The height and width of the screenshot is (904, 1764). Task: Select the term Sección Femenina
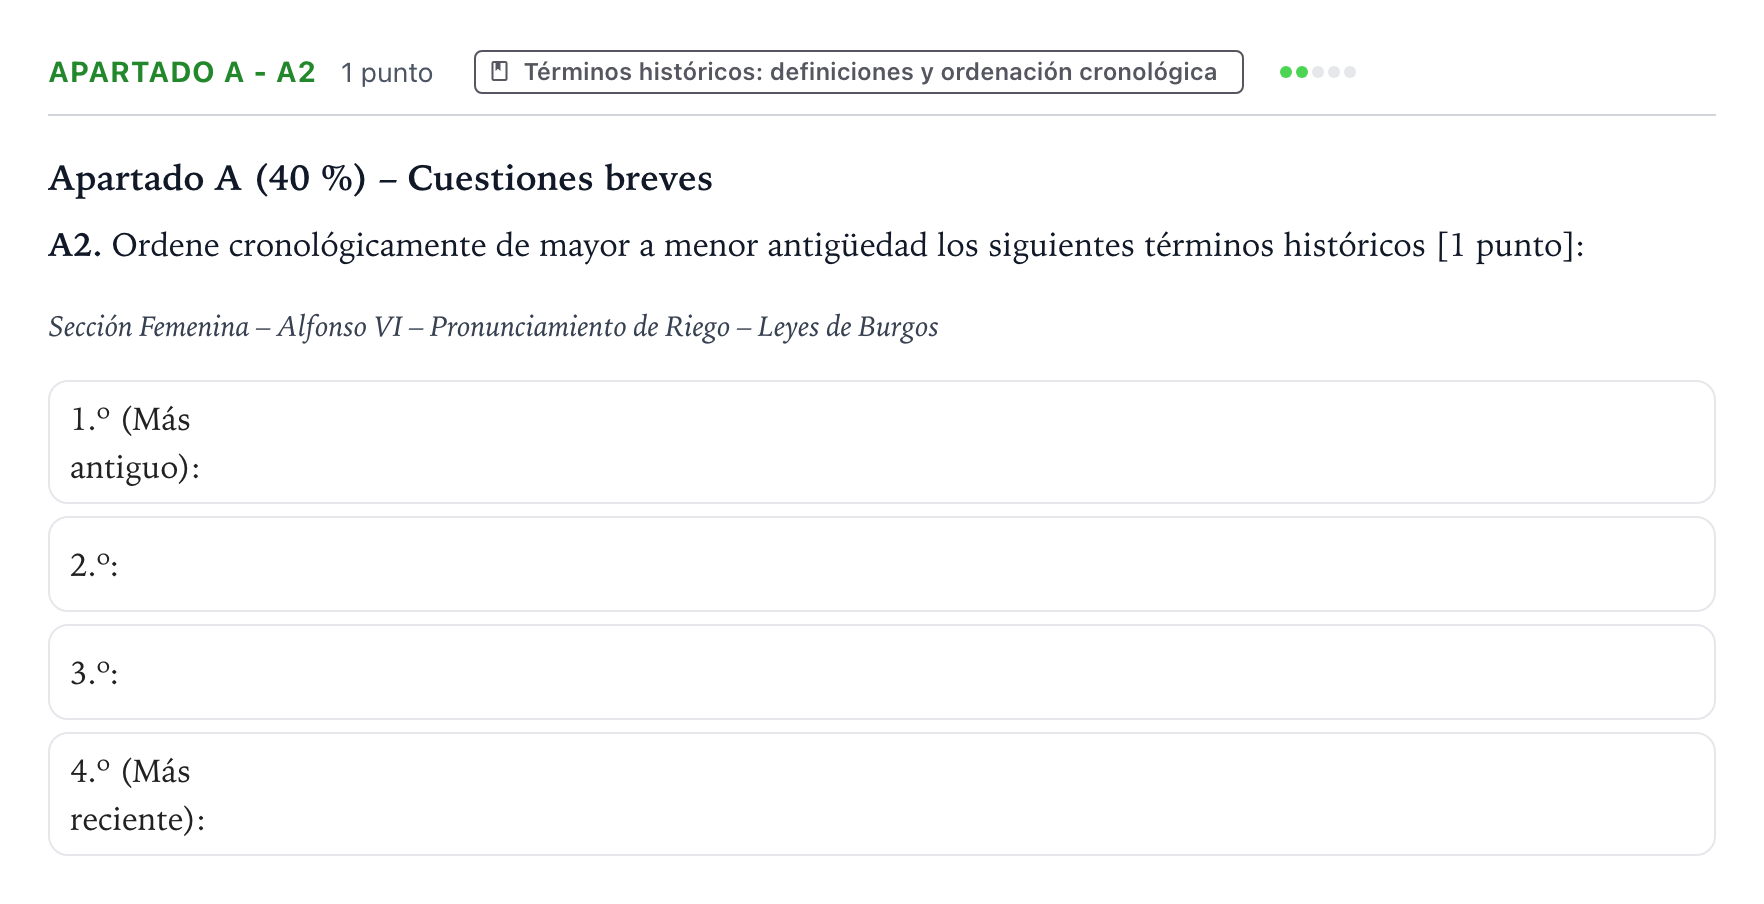tap(149, 327)
